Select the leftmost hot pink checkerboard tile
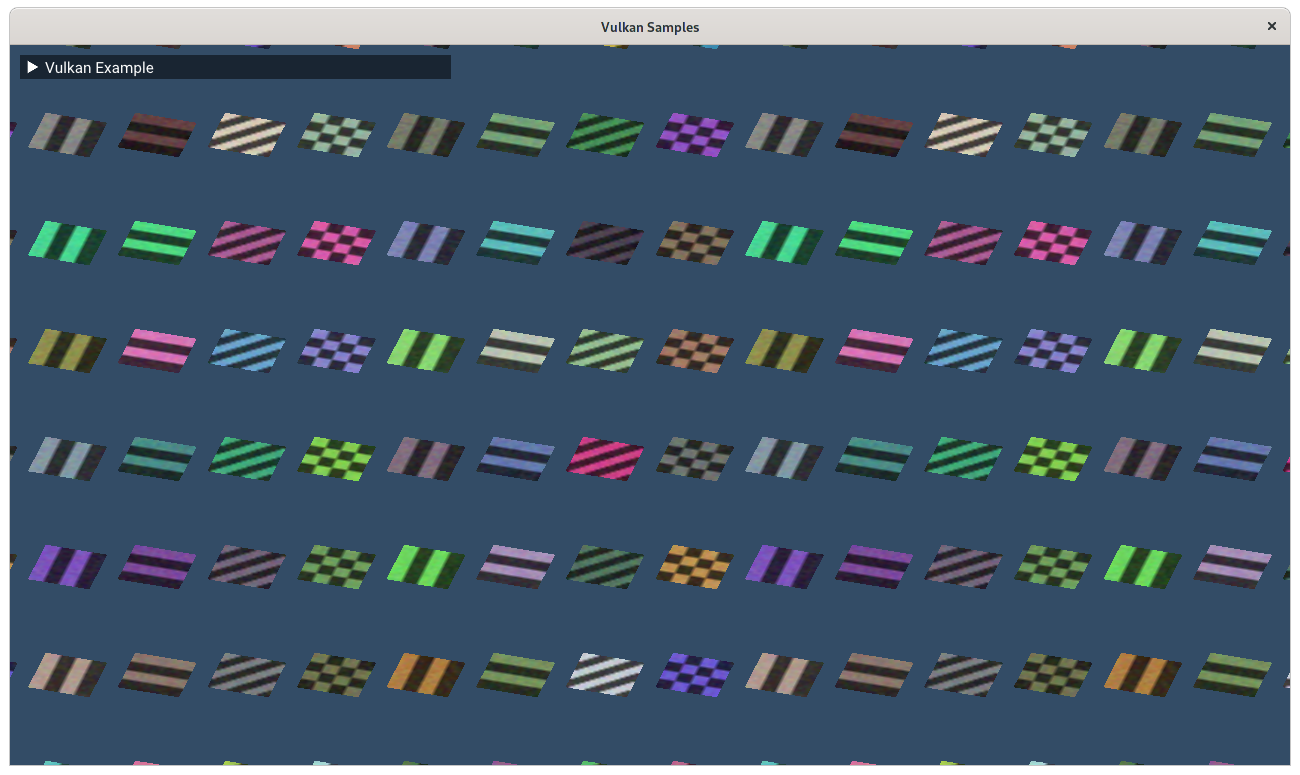1300x775 pixels. pyautogui.click(x=336, y=242)
